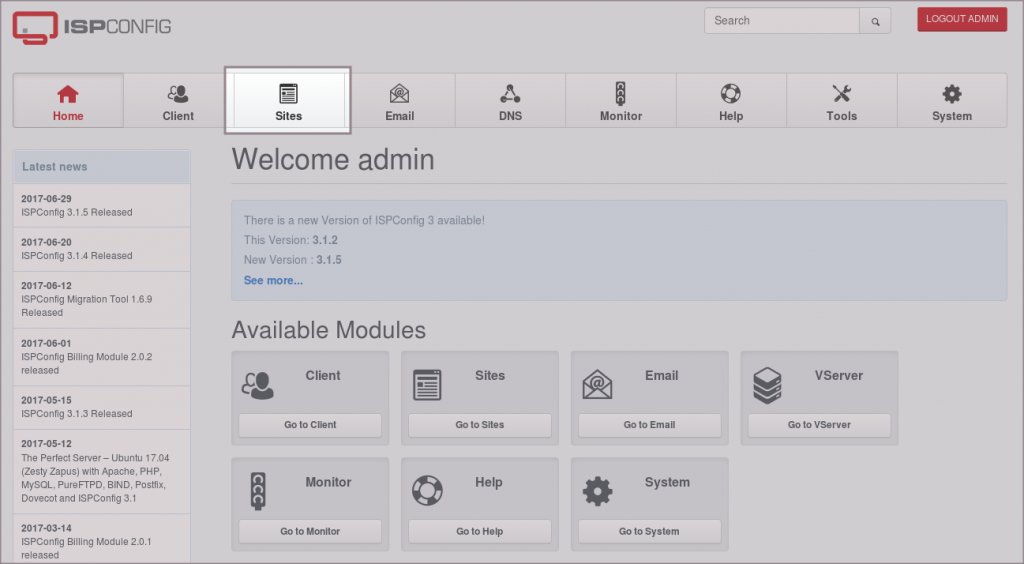
Task: Click the Home house icon
Action: [68, 94]
